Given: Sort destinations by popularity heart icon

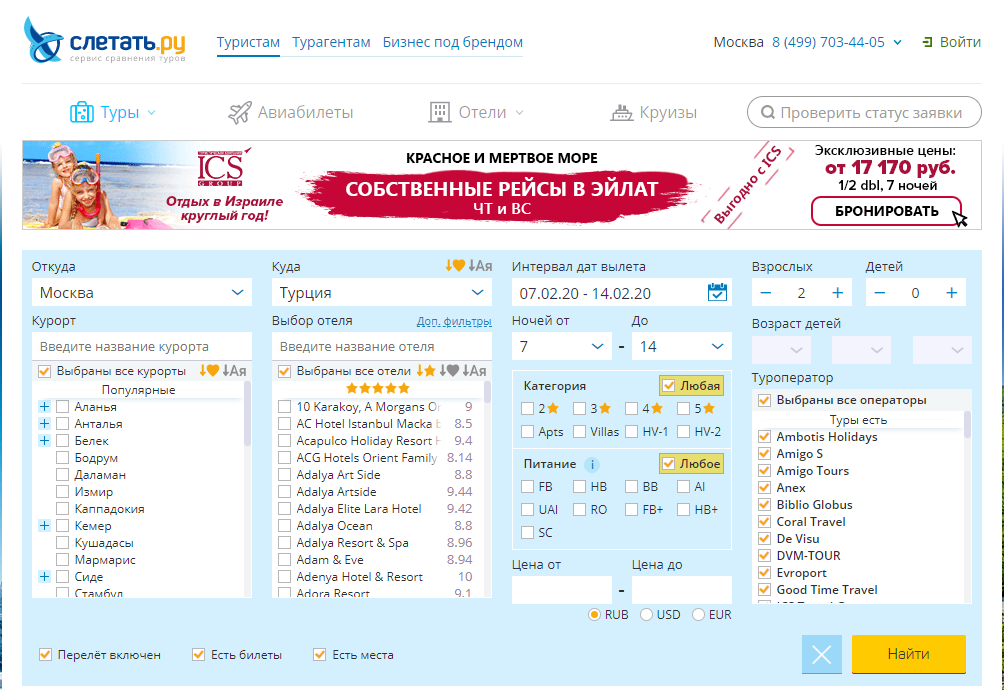Looking at the screenshot, I should [x=455, y=266].
